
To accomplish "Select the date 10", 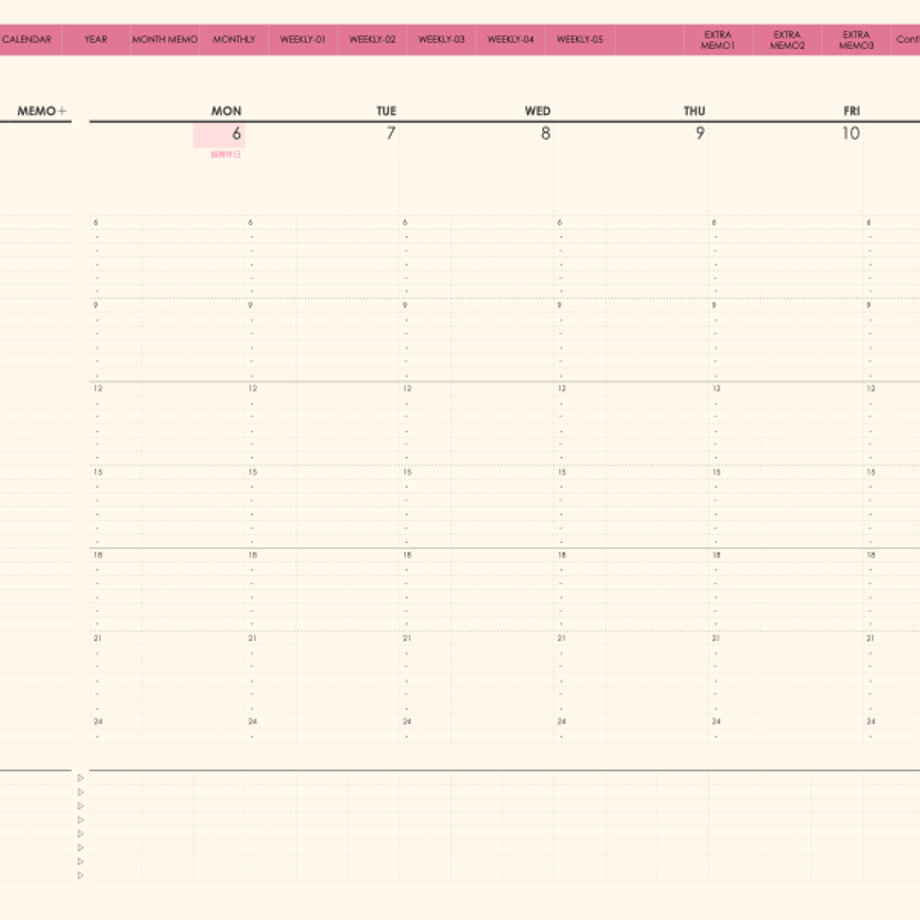I will (851, 134).
